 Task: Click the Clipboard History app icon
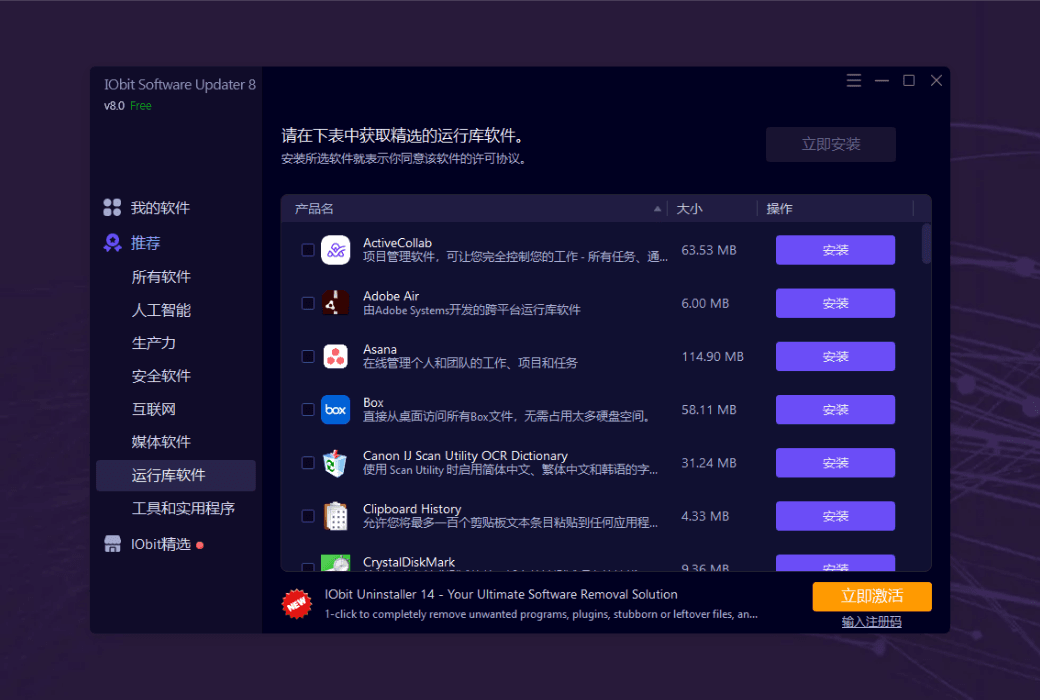[x=336, y=516]
